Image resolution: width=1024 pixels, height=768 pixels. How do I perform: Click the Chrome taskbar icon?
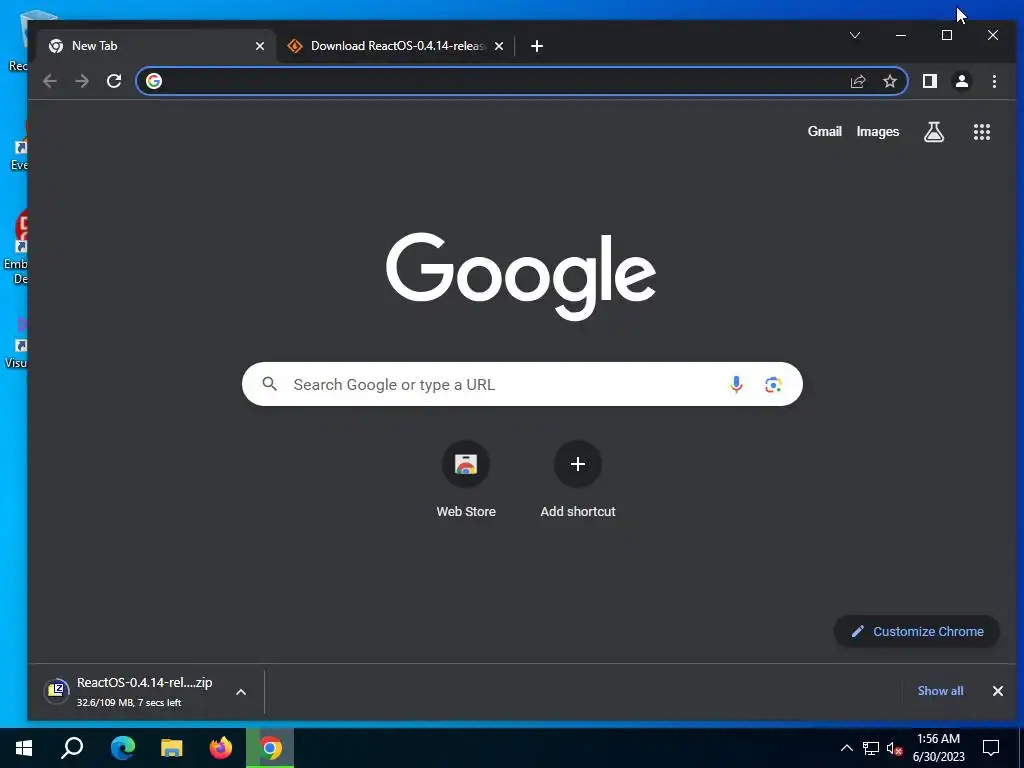click(270, 748)
